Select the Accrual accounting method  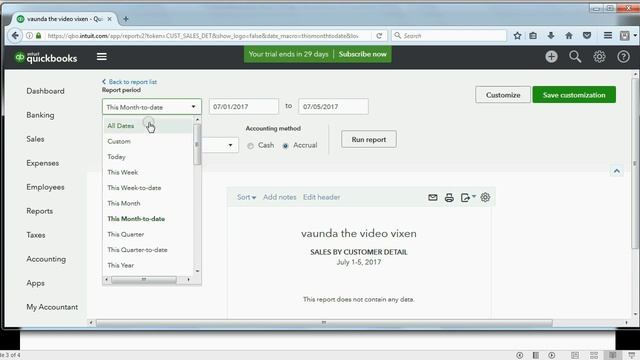[285, 146]
